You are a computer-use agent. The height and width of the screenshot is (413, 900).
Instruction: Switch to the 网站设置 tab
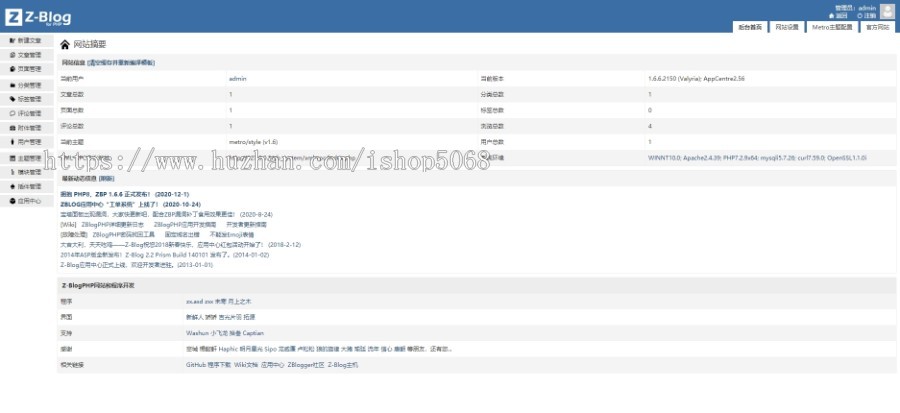point(787,27)
